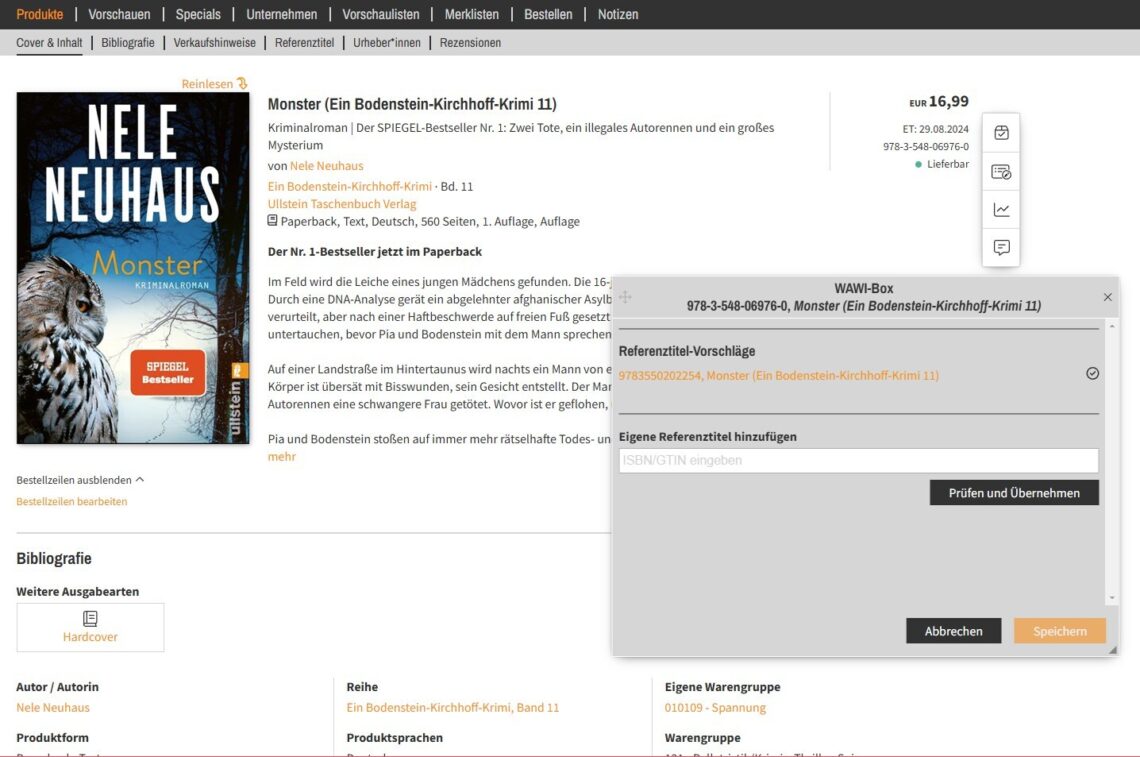The width and height of the screenshot is (1140, 757).
Task: Expand the description with the 'mehr' link
Action: pos(282,457)
